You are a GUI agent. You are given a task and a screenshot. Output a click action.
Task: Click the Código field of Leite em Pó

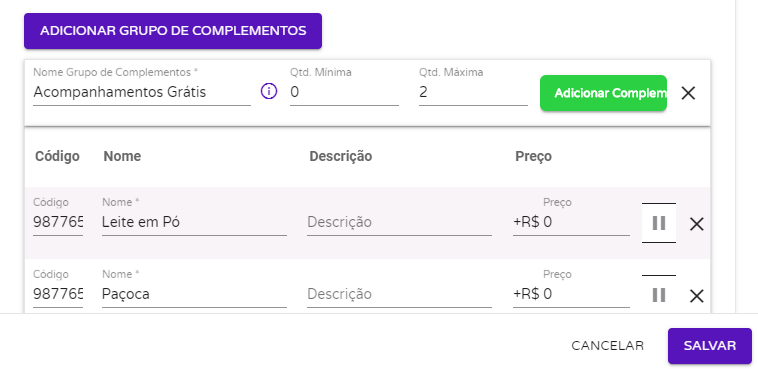tap(58, 222)
